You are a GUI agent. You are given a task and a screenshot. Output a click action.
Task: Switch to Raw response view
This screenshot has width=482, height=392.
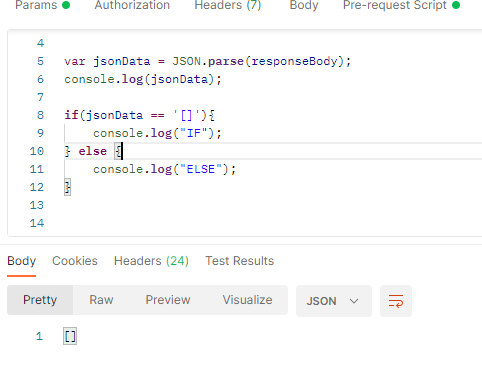pos(101,300)
